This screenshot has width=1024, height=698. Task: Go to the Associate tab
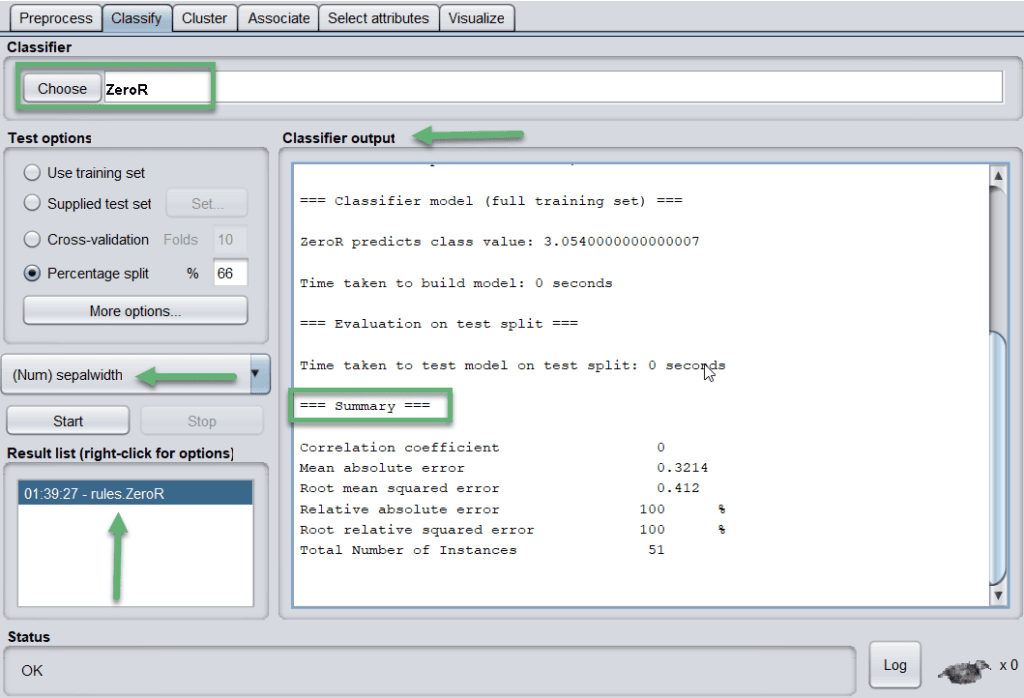tap(278, 18)
